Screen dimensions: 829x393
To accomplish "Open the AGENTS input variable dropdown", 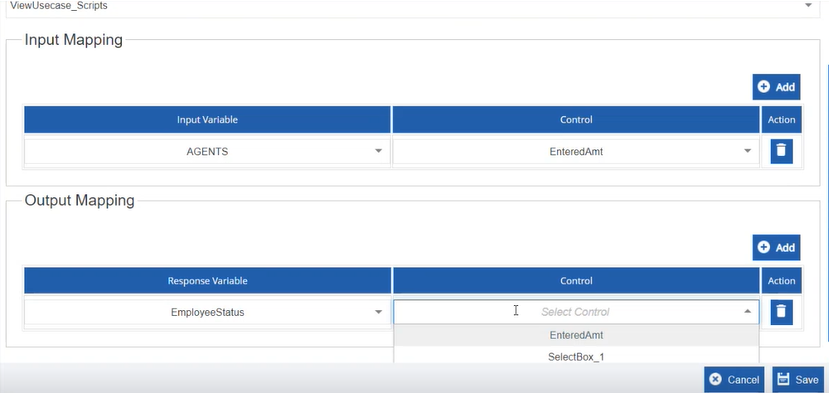I will click(379, 151).
